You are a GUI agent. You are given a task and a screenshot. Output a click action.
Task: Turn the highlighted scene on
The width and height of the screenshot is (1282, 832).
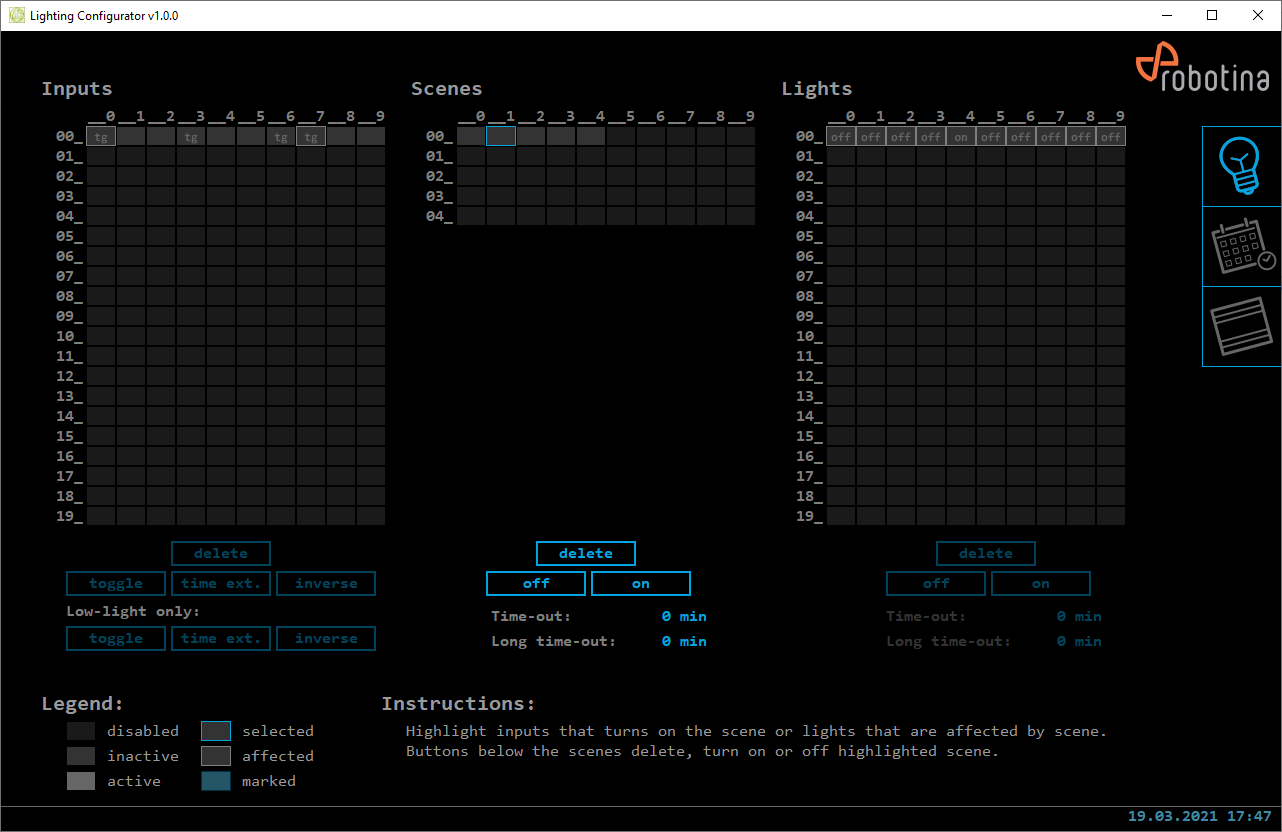[641, 584]
